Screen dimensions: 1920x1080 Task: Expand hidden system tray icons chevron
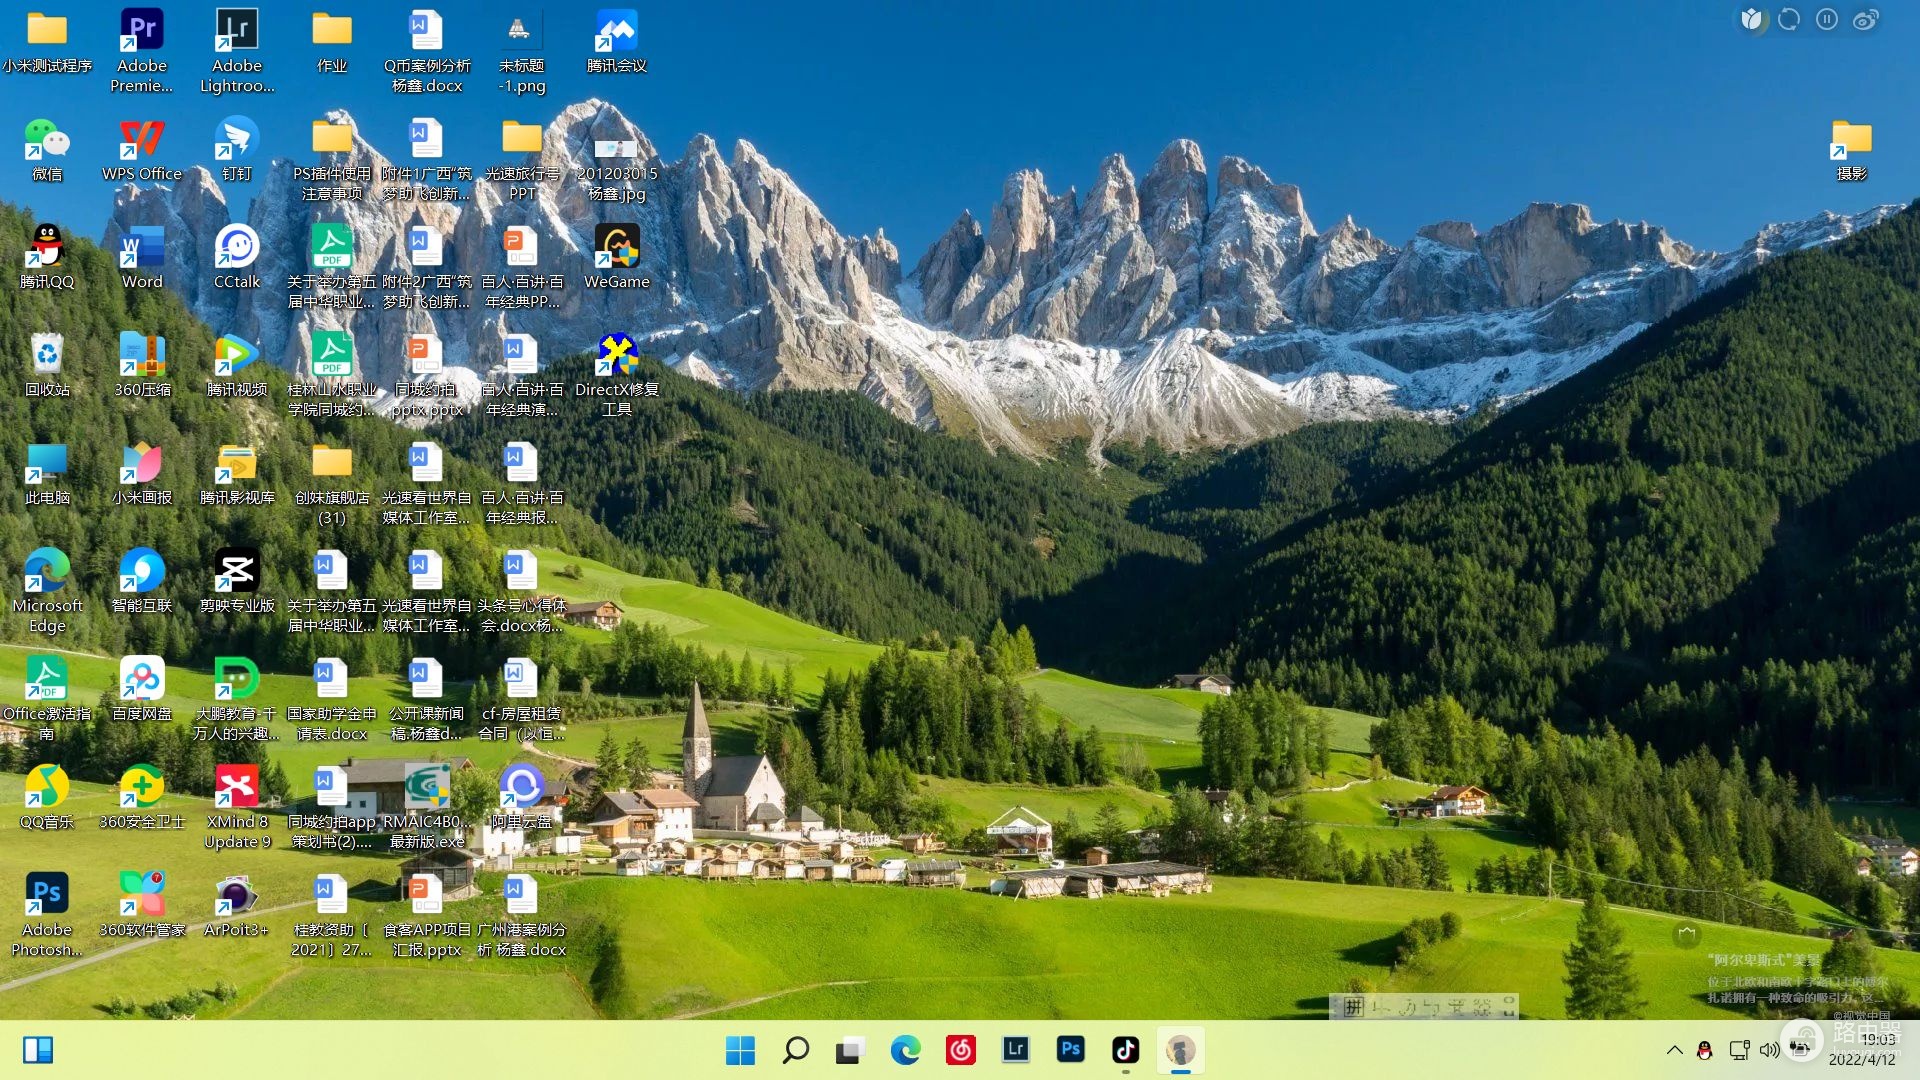point(1674,1050)
